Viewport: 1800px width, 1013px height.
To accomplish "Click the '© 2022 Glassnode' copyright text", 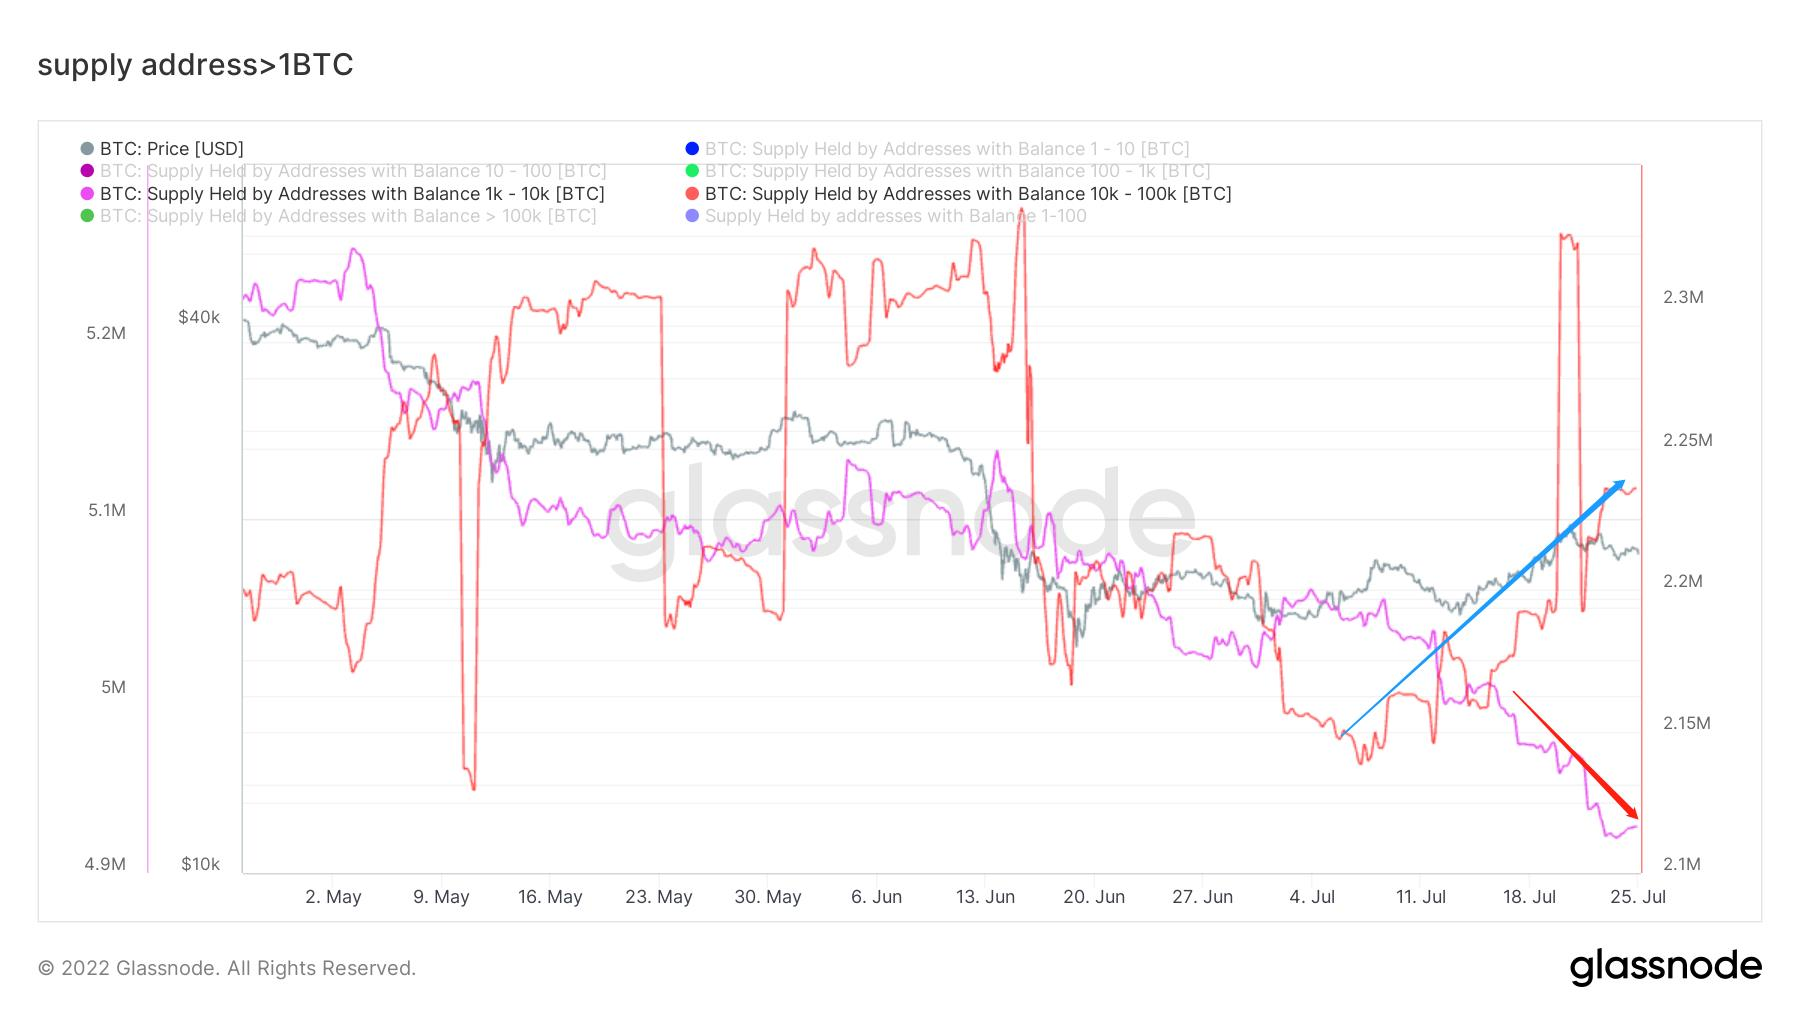I will tap(227, 968).
